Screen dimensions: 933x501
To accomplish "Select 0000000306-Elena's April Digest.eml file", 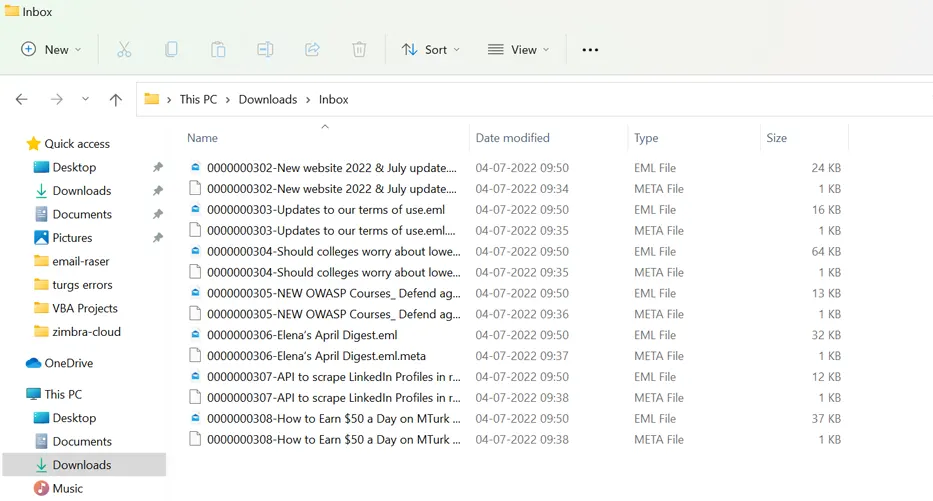I will point(302,335).
